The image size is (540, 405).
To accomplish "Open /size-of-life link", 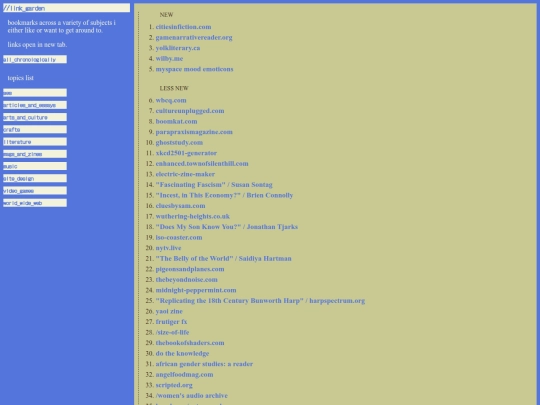I will tap(172, 332).
